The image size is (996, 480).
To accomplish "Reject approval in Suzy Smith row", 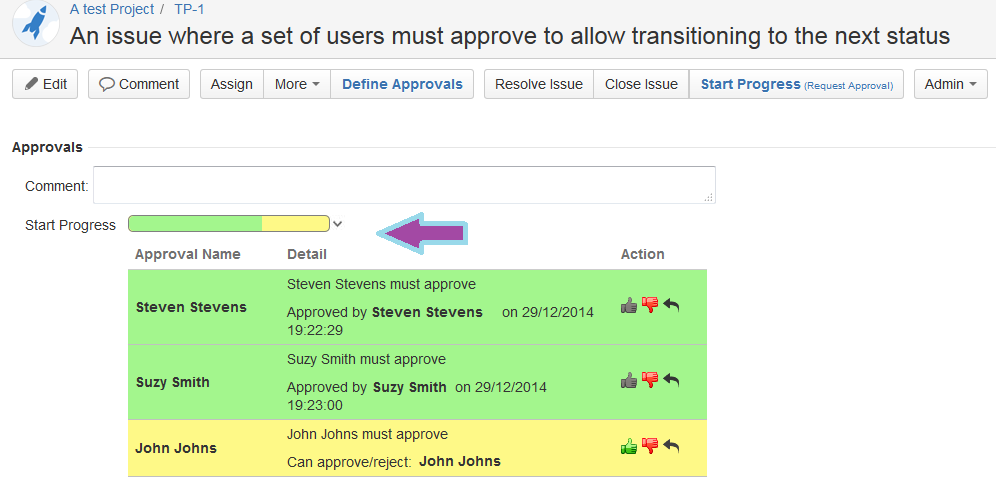I will tap(650, 380).
